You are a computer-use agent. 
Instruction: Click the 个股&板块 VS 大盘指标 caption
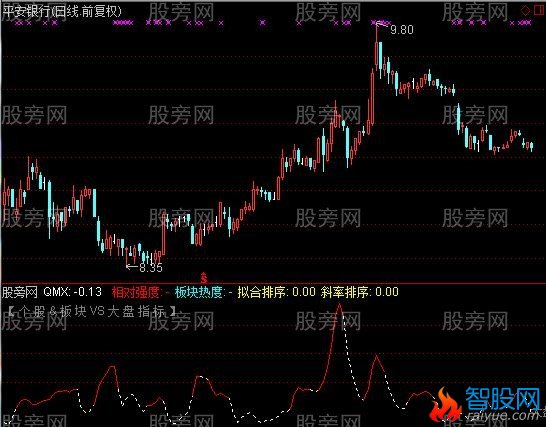(x=93, y=311)
